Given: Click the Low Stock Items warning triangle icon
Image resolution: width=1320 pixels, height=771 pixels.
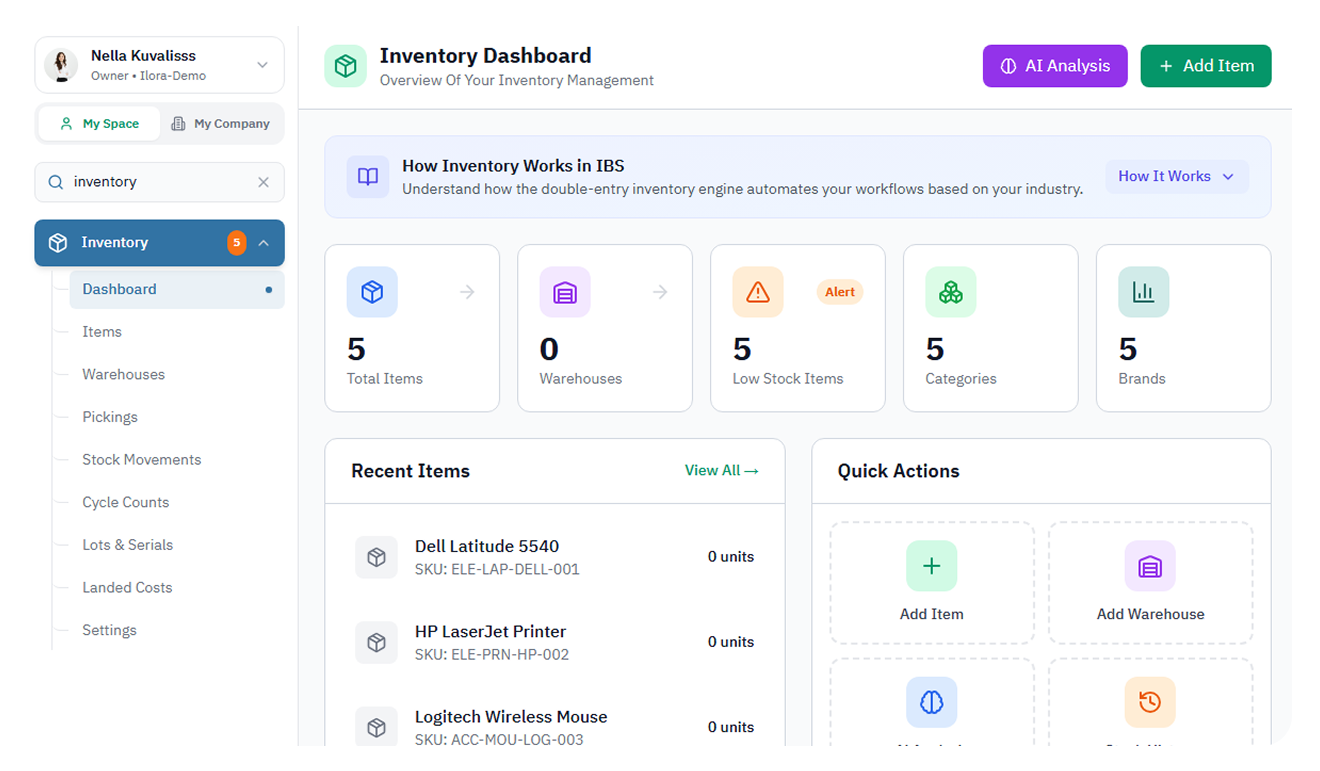Looking at the screenshot, I should [758, 292].
